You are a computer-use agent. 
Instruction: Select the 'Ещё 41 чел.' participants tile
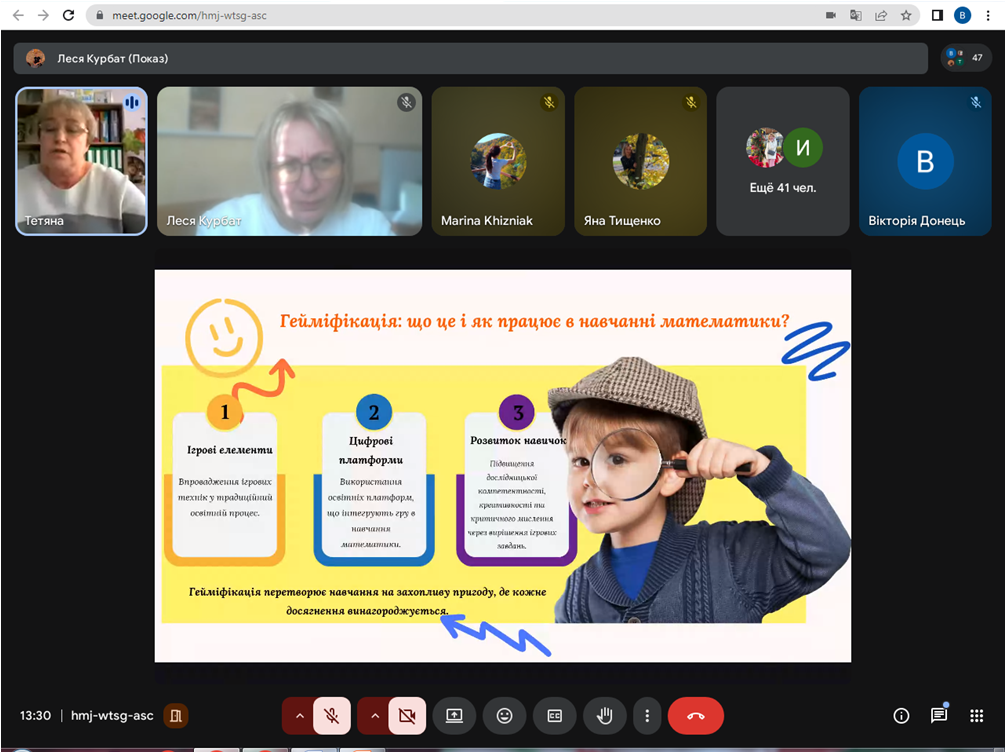[783, 161]
